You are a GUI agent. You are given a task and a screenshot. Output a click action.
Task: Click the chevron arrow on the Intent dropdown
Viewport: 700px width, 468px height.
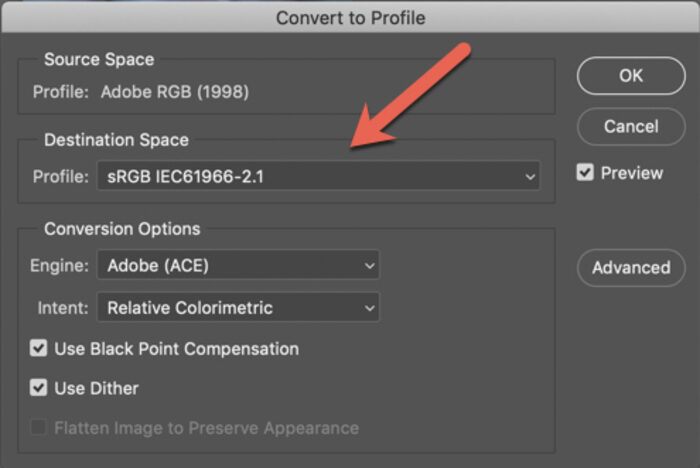[x=369, y=308]
